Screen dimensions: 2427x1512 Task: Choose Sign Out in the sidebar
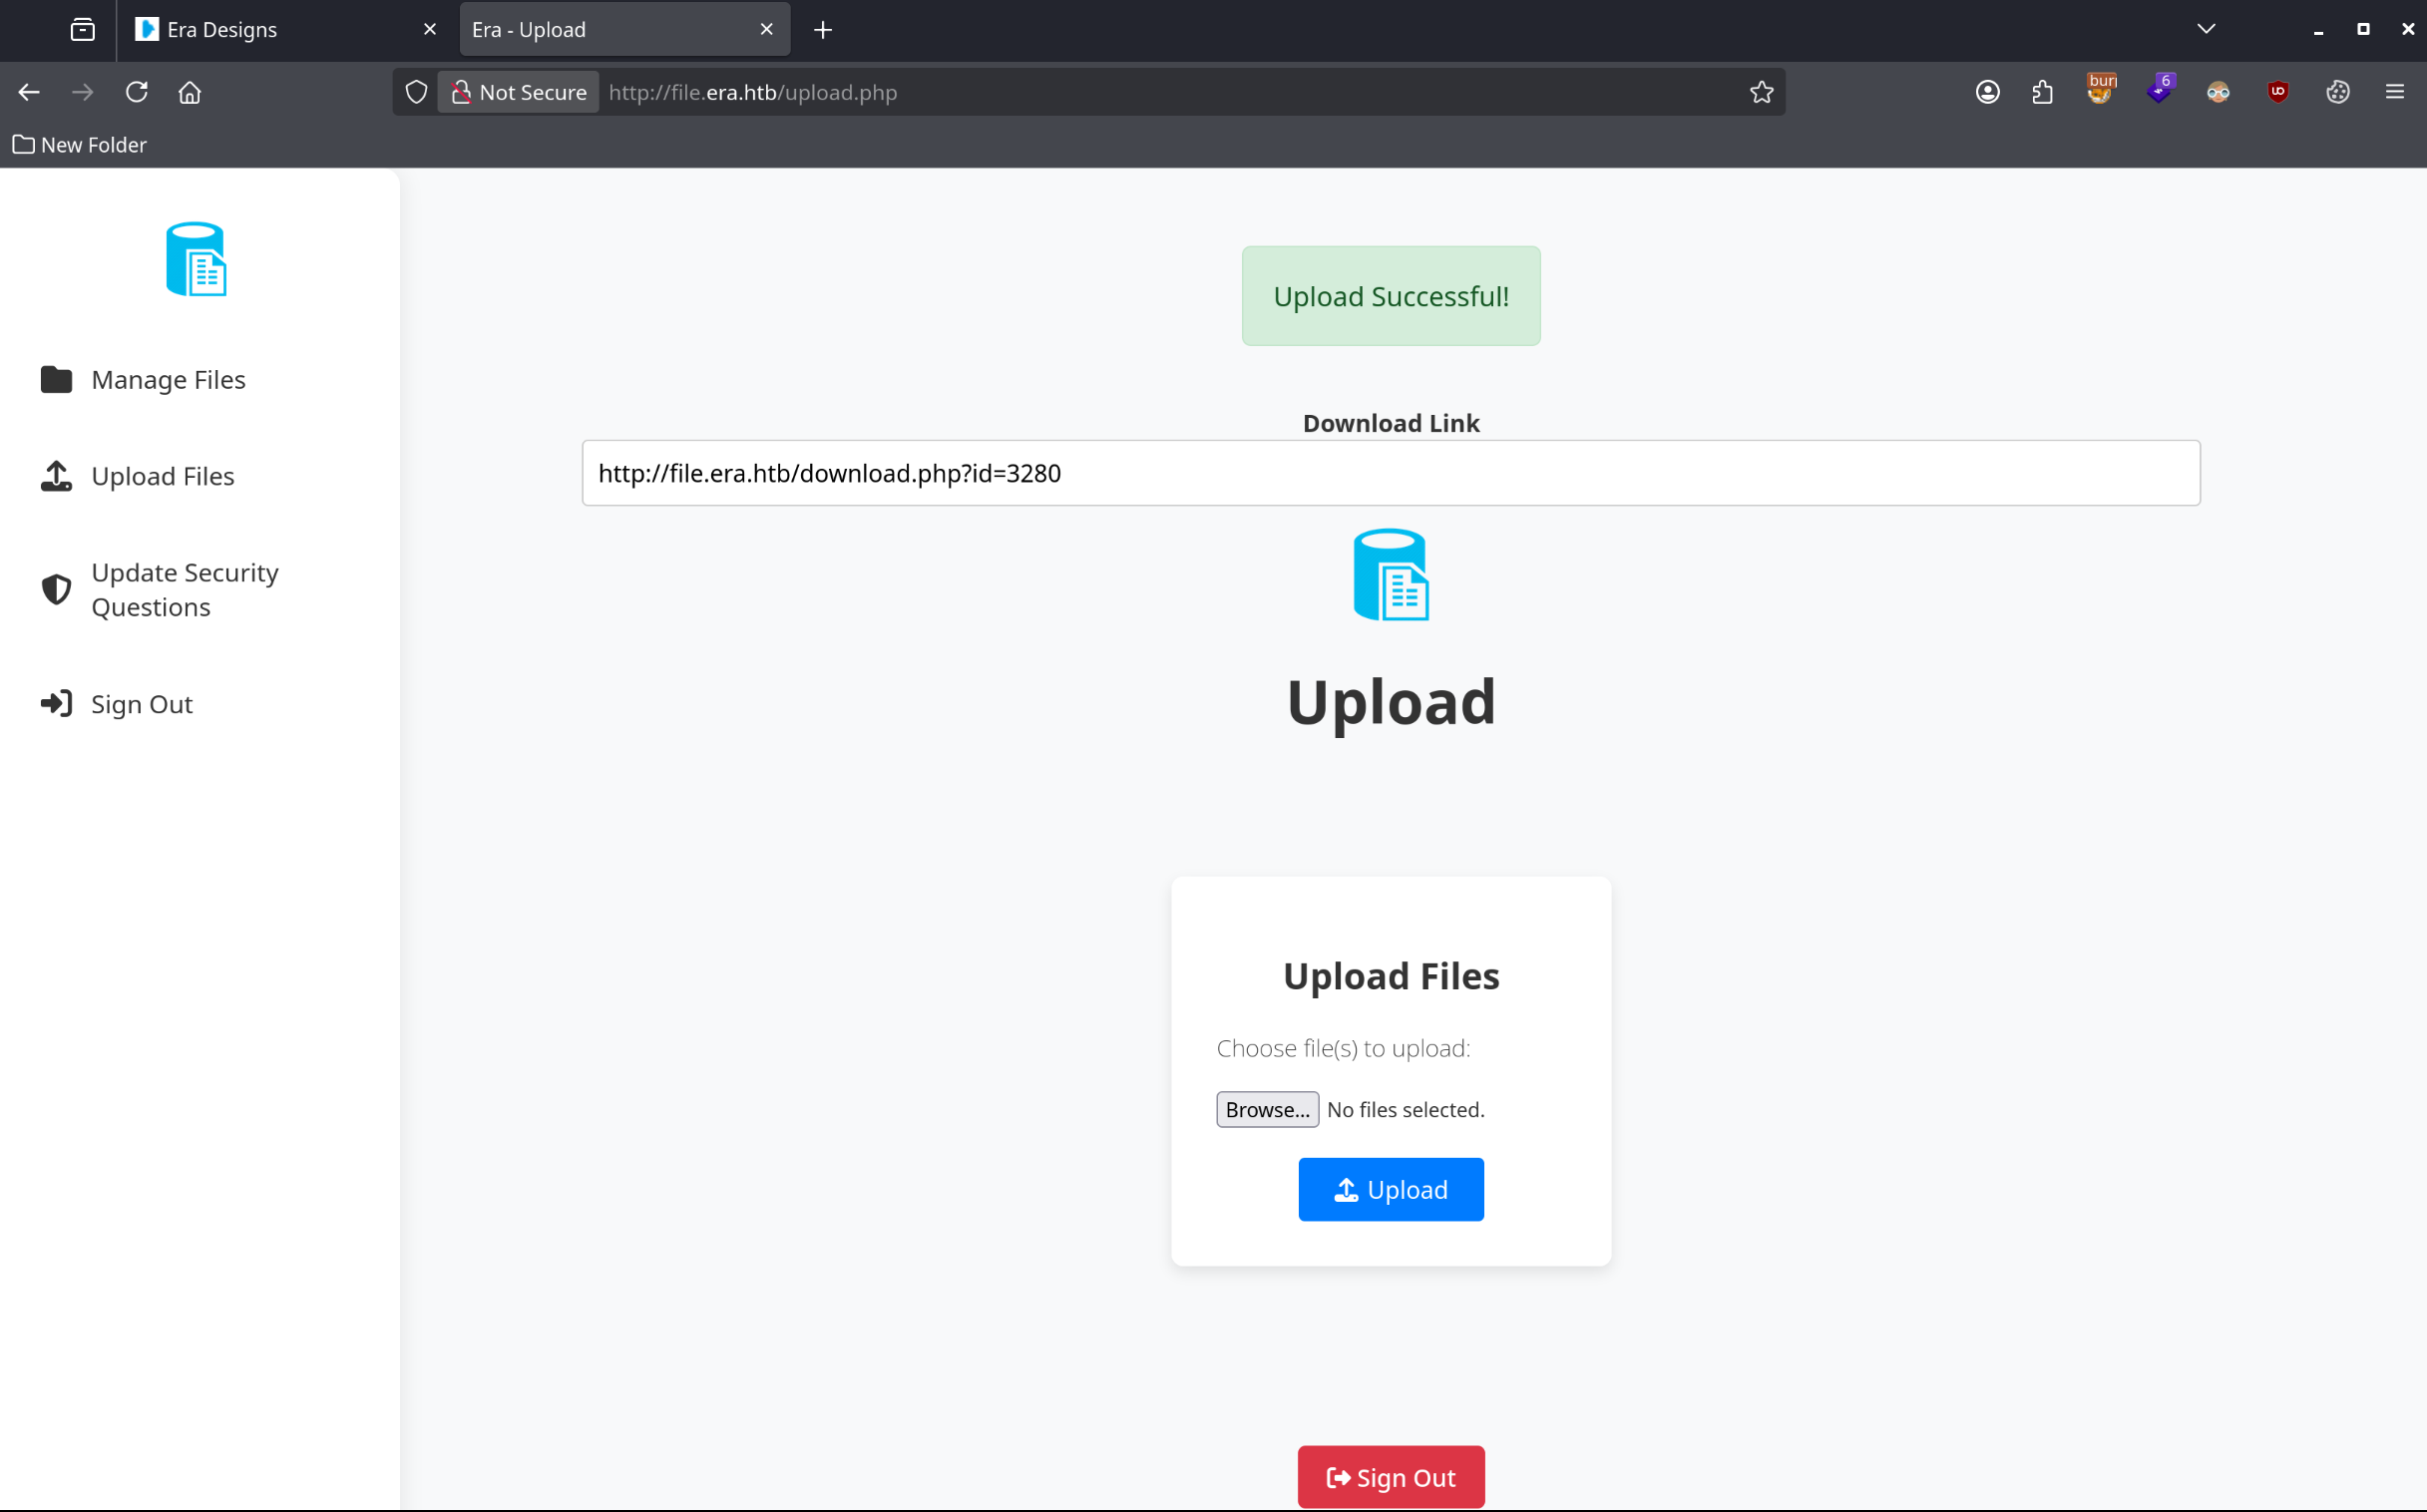tap(116, 704)
